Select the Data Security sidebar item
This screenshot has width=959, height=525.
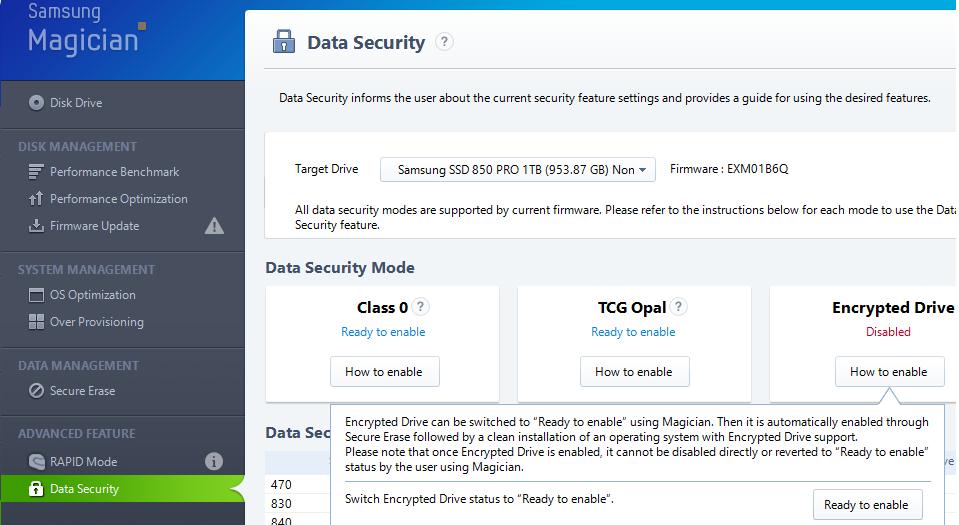(x=84, y=489)
